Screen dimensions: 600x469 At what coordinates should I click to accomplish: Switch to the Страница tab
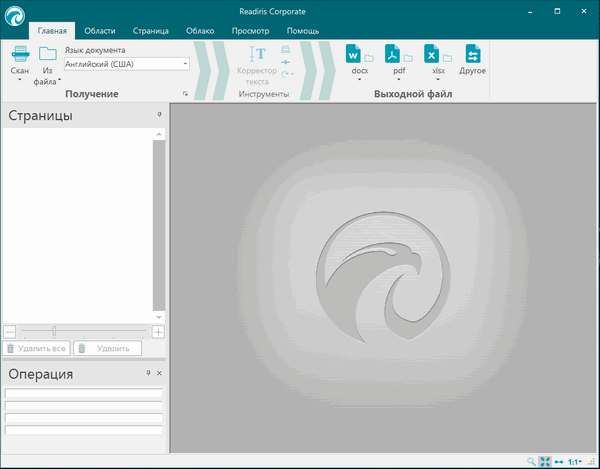[x=151, y=31]
